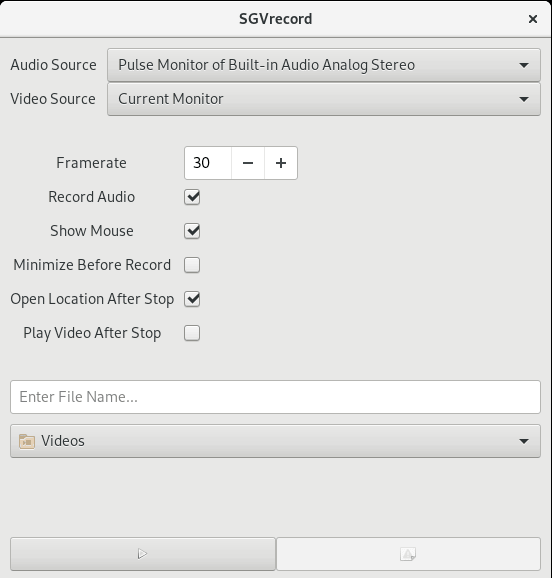The width and height of the screenshot is (552, 578).
Task: Click the Video Source dropdown arrow
Action: click(x=524, y=99)
